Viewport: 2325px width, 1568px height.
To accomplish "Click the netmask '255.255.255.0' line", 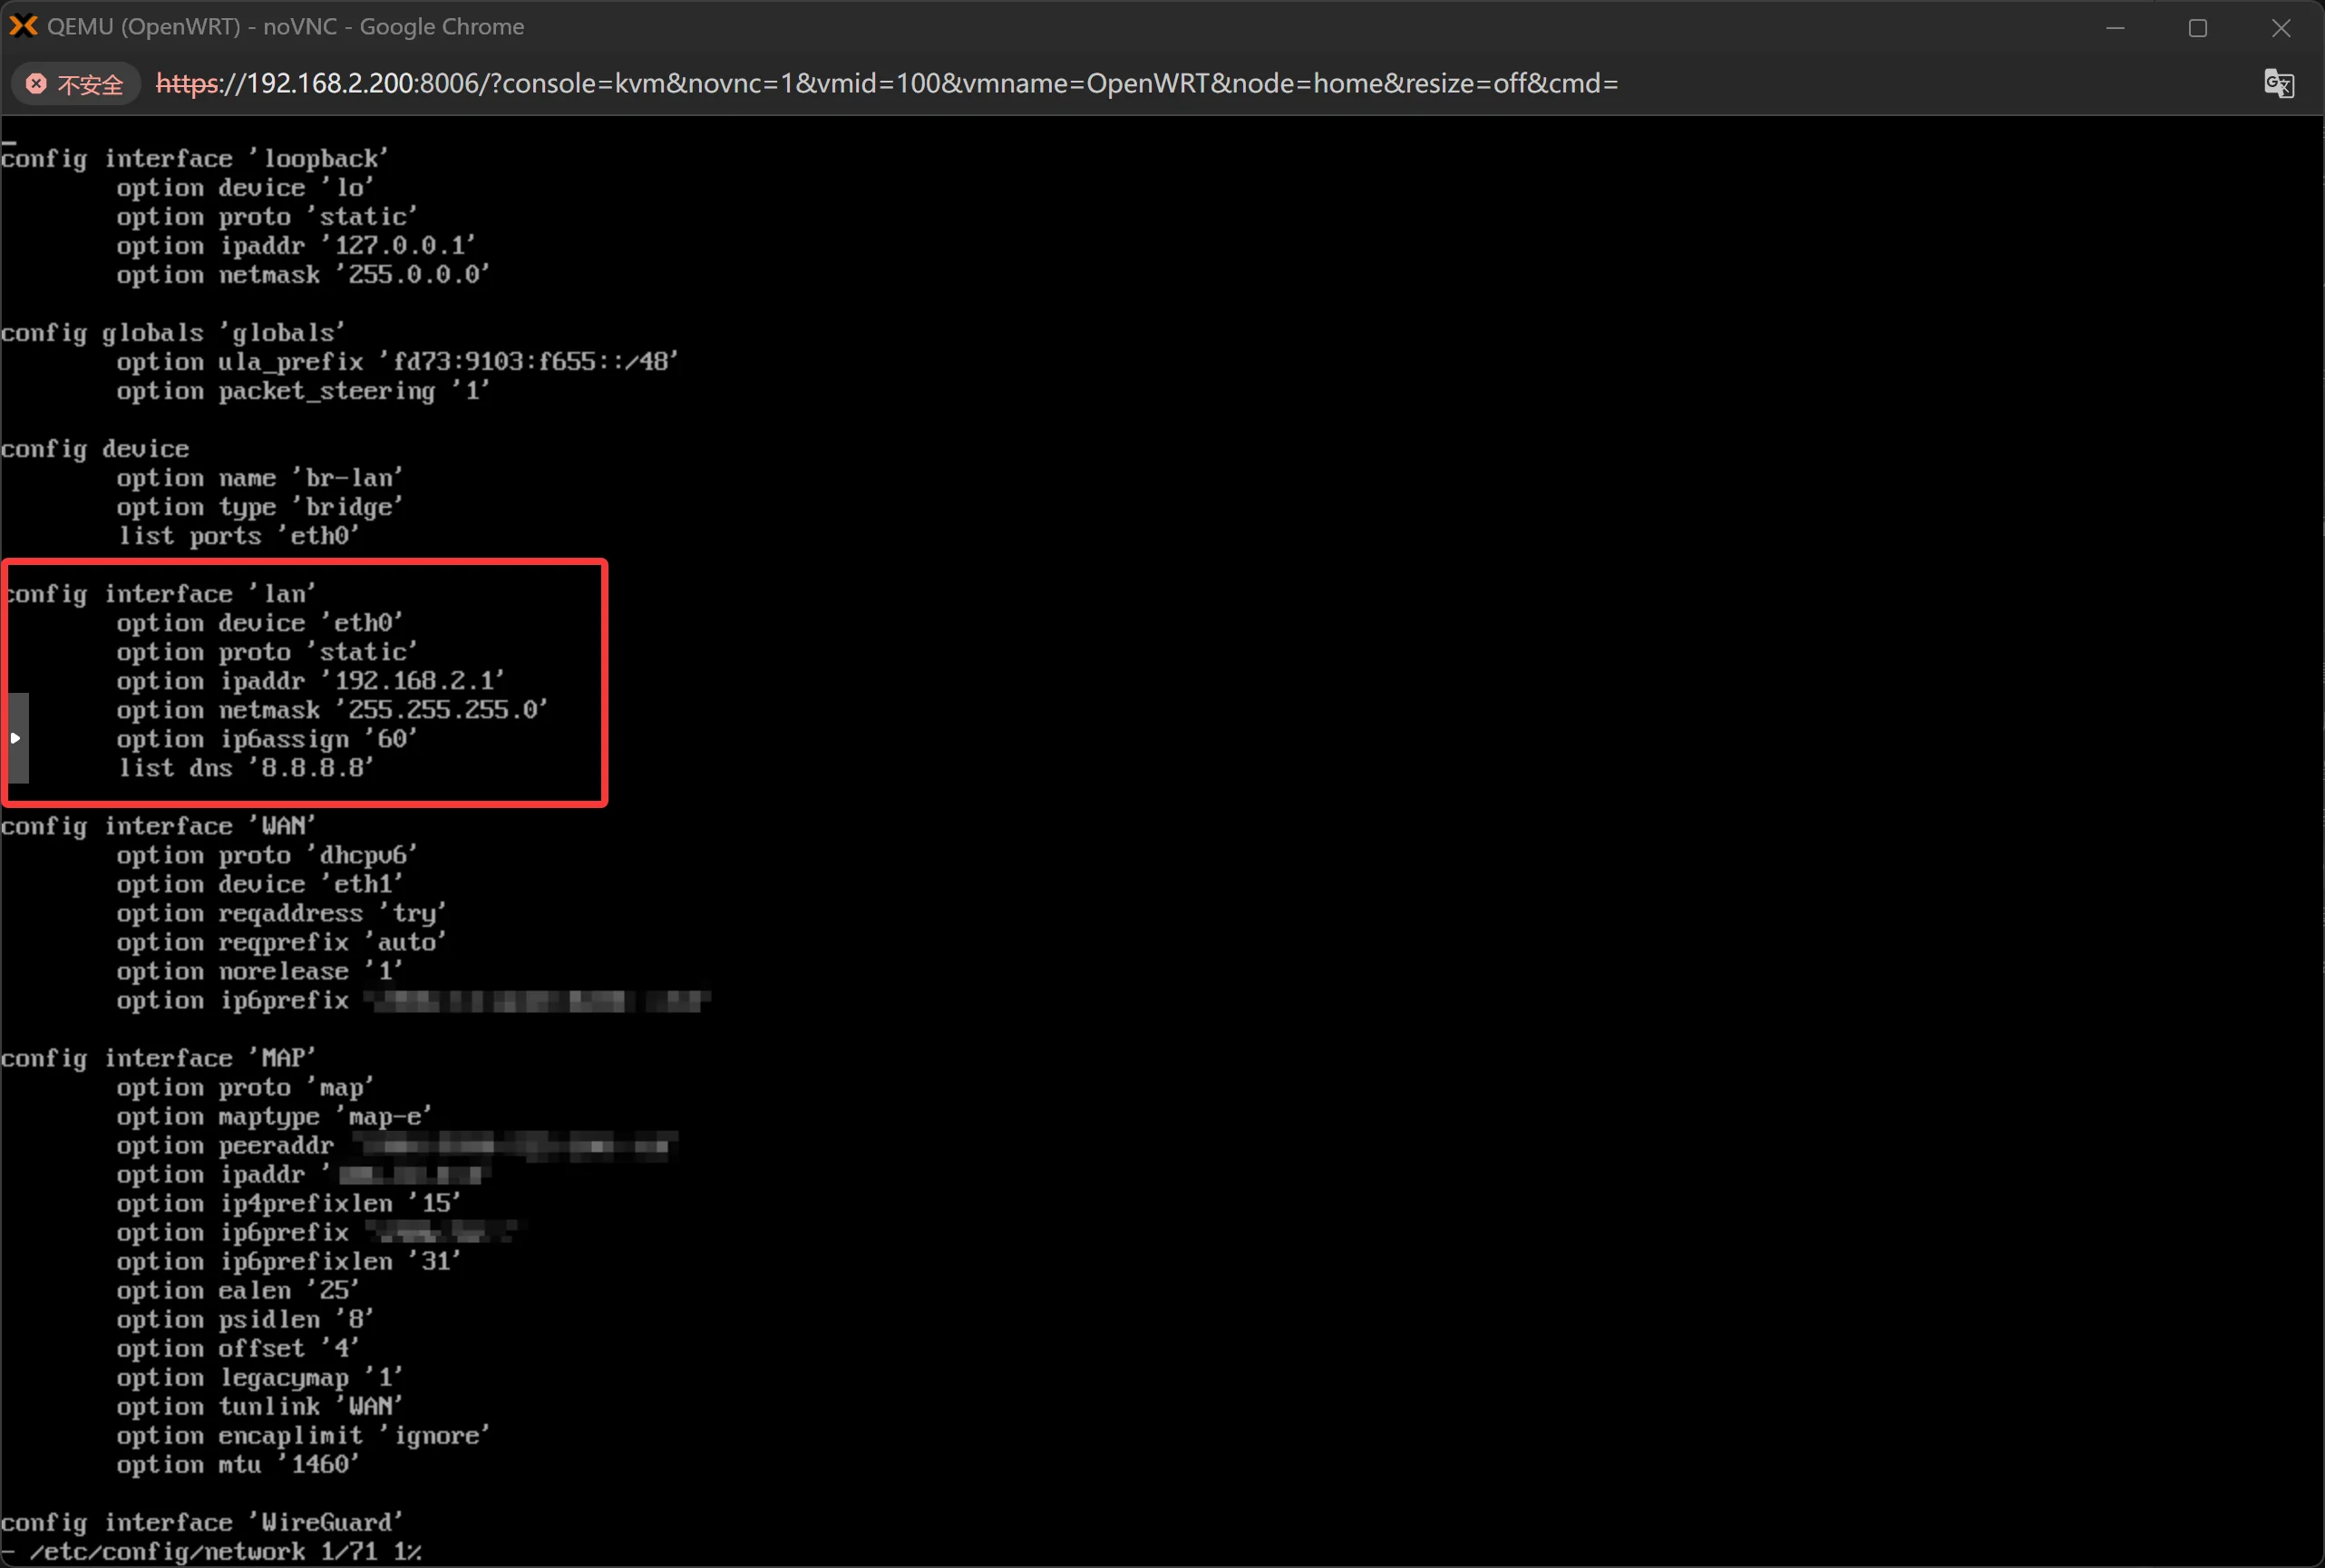I will click(332, 710).
